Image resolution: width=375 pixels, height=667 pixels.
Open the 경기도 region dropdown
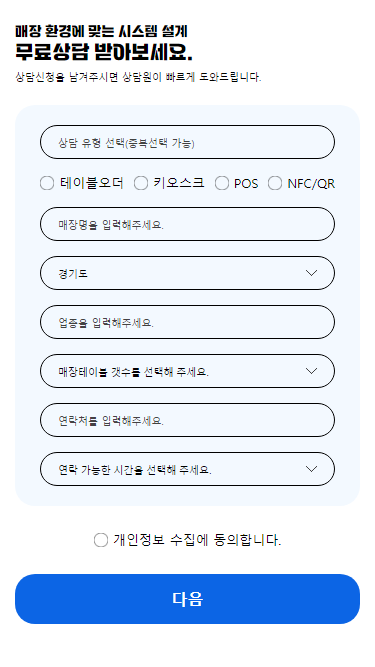[x=187, y=273]
